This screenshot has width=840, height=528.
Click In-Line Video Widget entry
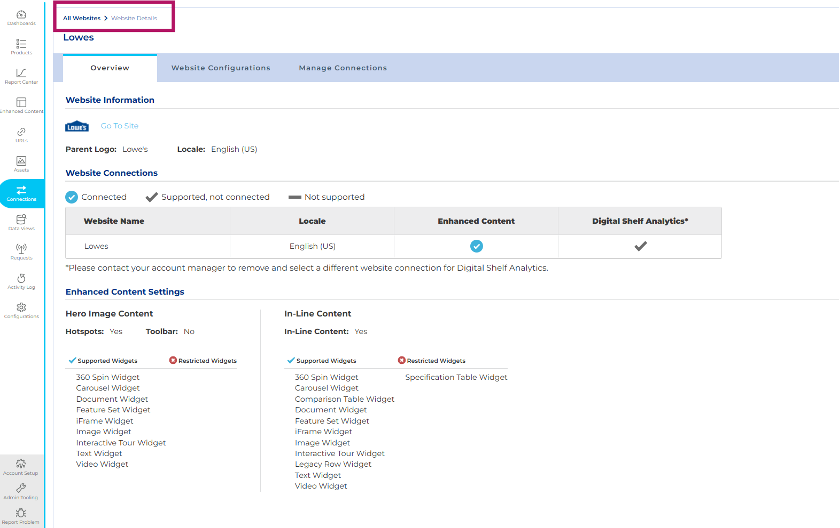(321, 486)
